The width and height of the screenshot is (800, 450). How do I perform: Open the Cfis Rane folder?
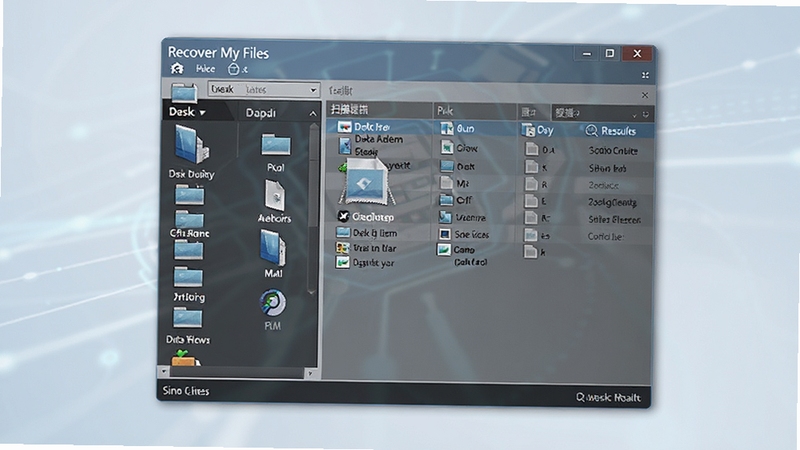pyautogui.click(x=190, y=219)
